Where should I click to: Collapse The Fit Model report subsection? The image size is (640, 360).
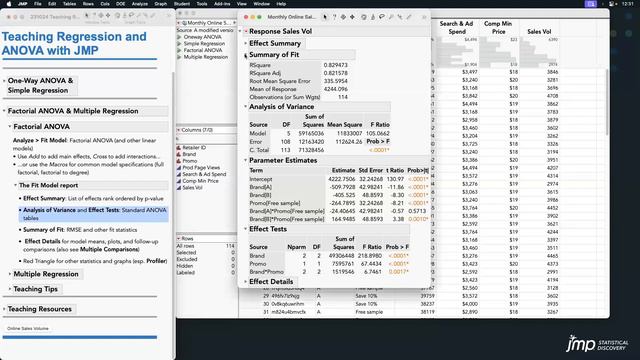coord(16,185)
